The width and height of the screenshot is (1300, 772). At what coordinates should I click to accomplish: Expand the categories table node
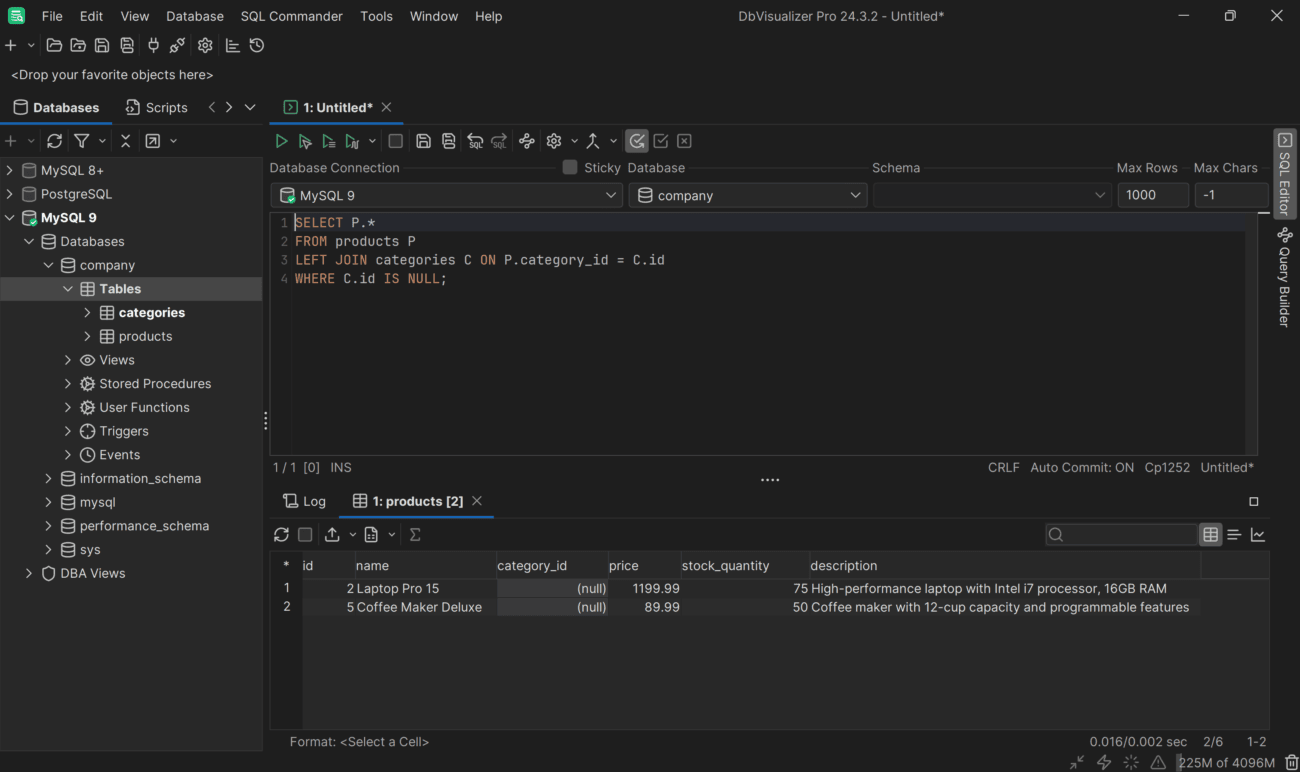pyautogui.click(x=87, y=313)
